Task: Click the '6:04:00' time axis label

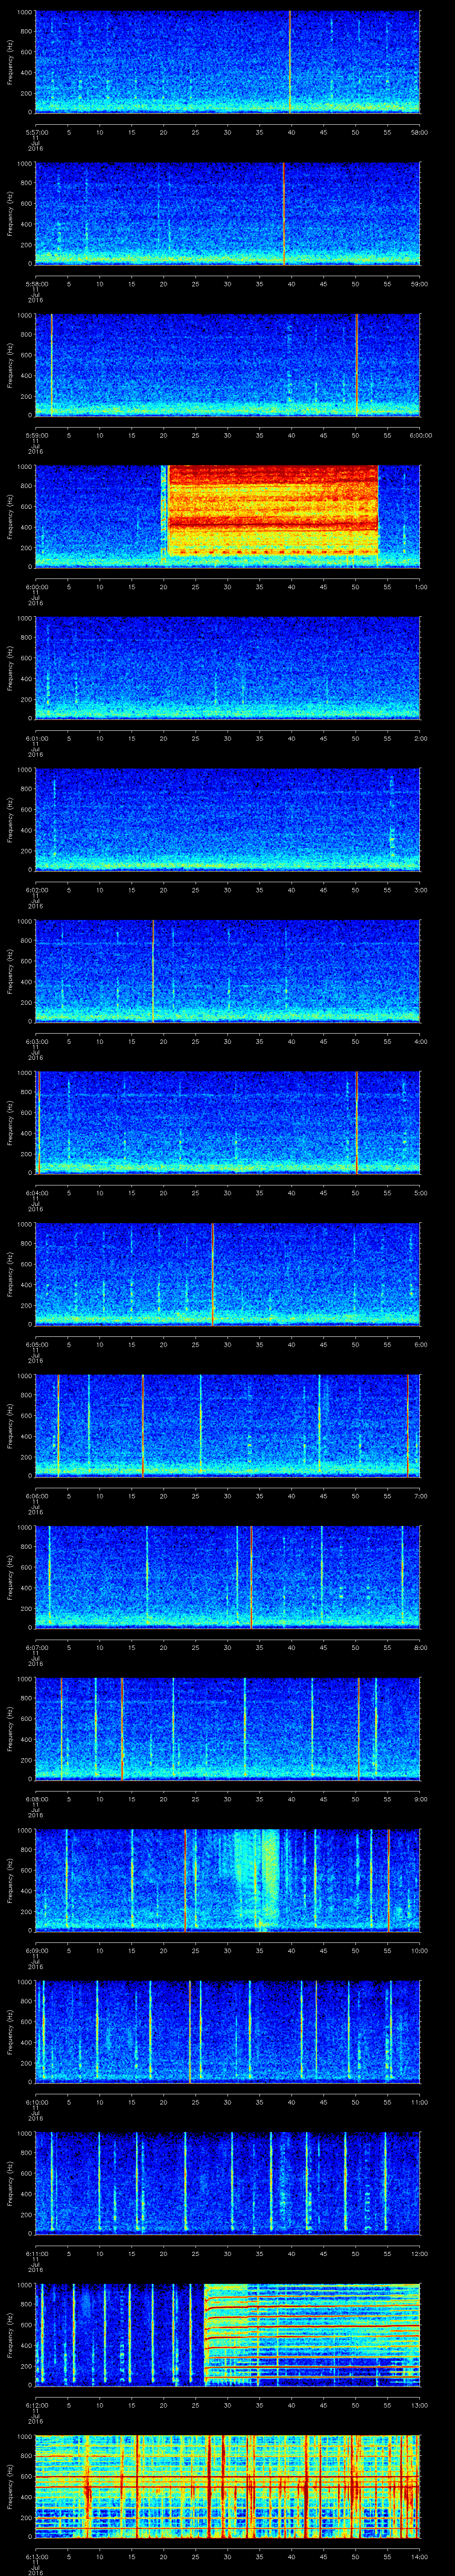Action: (36, 1192)
